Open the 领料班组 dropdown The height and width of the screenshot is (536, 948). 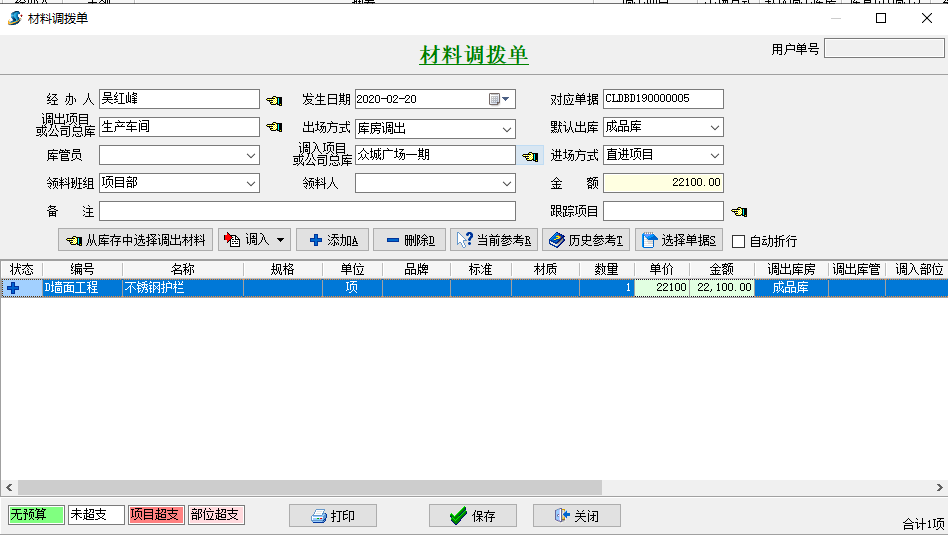point(250,184)
